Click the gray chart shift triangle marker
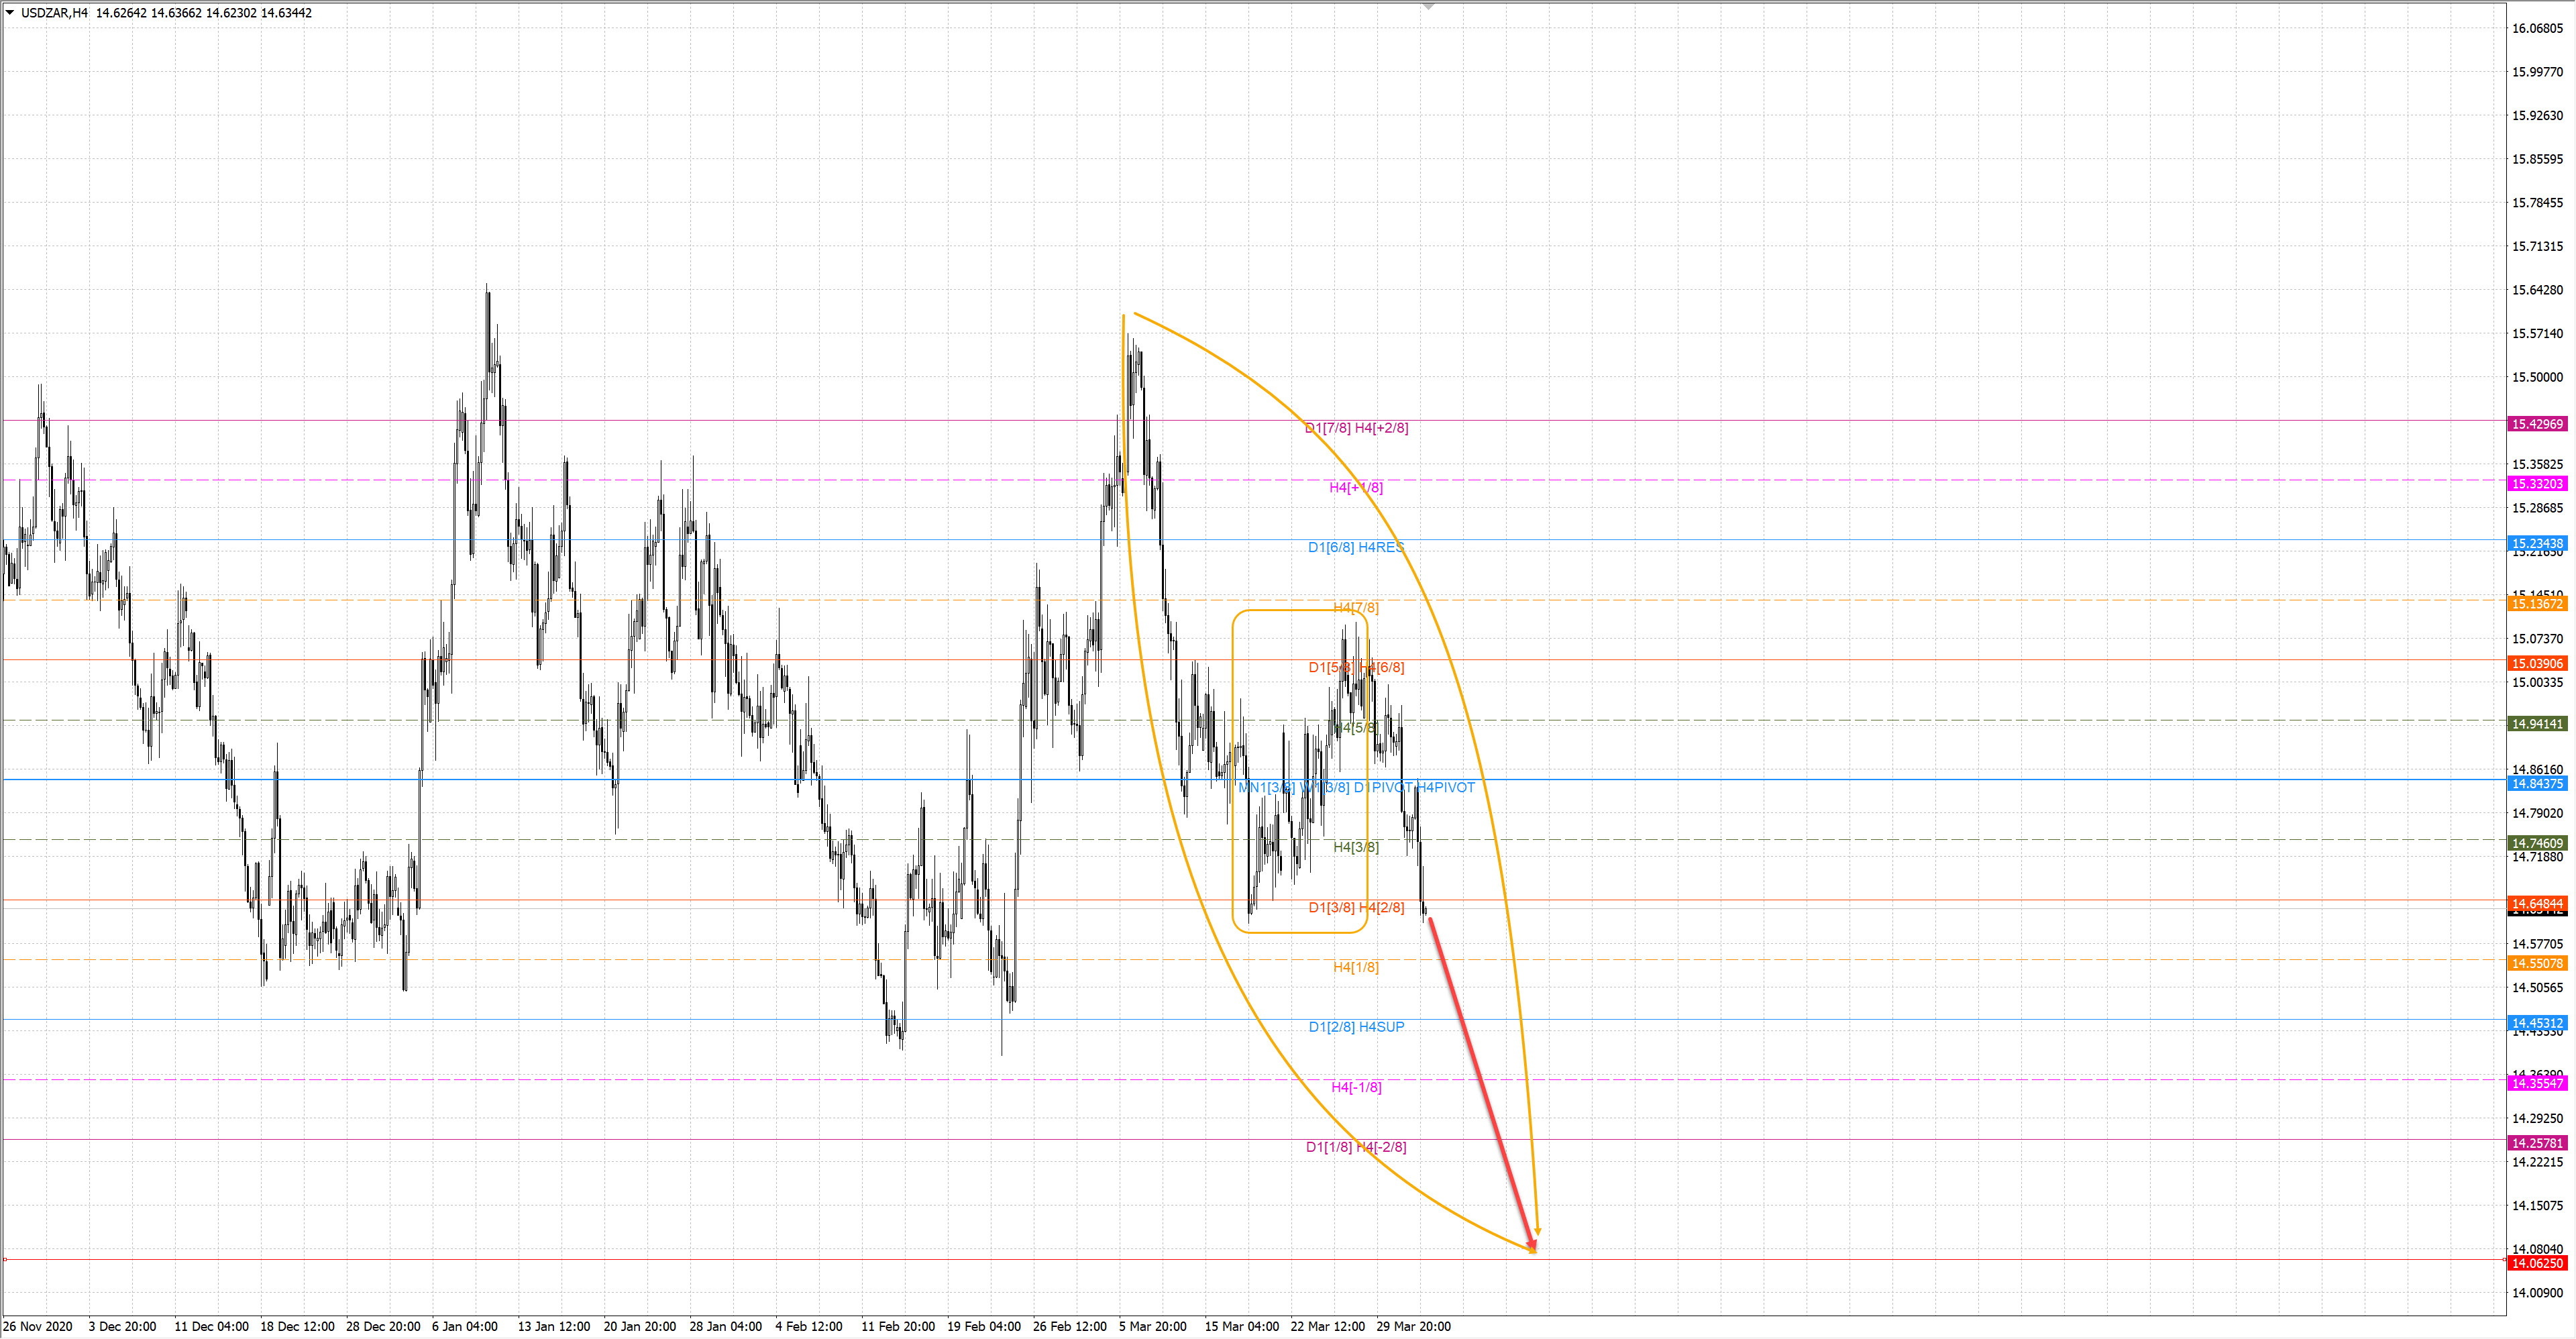2576x1339 pixels. pos(1429,7)
